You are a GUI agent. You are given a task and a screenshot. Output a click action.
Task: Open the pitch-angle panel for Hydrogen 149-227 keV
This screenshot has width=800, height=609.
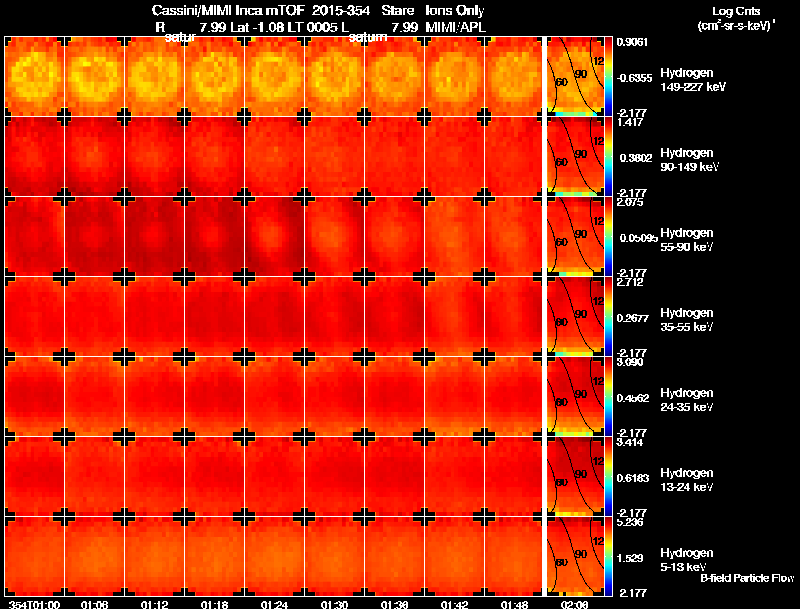[x=576, y=76]
